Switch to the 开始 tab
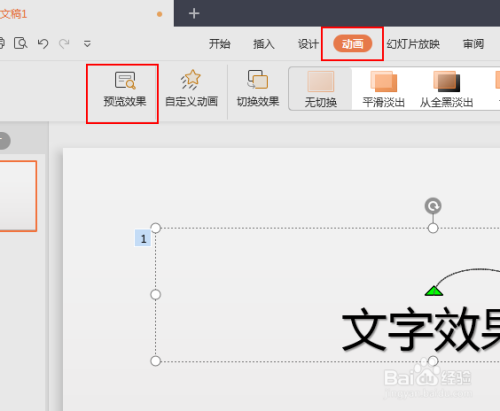The height and width of the screenshot is (411, 500). (219, 44)
